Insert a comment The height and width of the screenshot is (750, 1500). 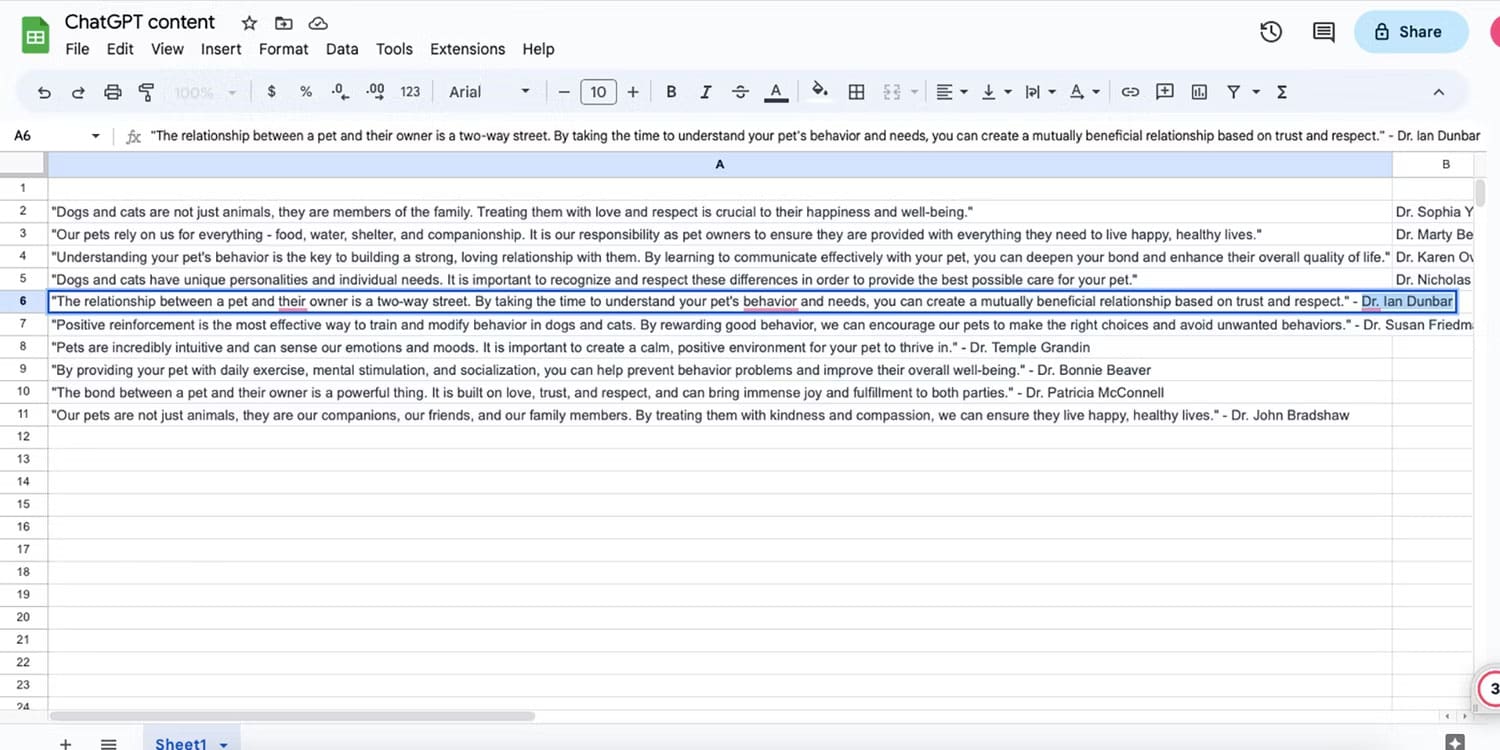pos(1163,91)
